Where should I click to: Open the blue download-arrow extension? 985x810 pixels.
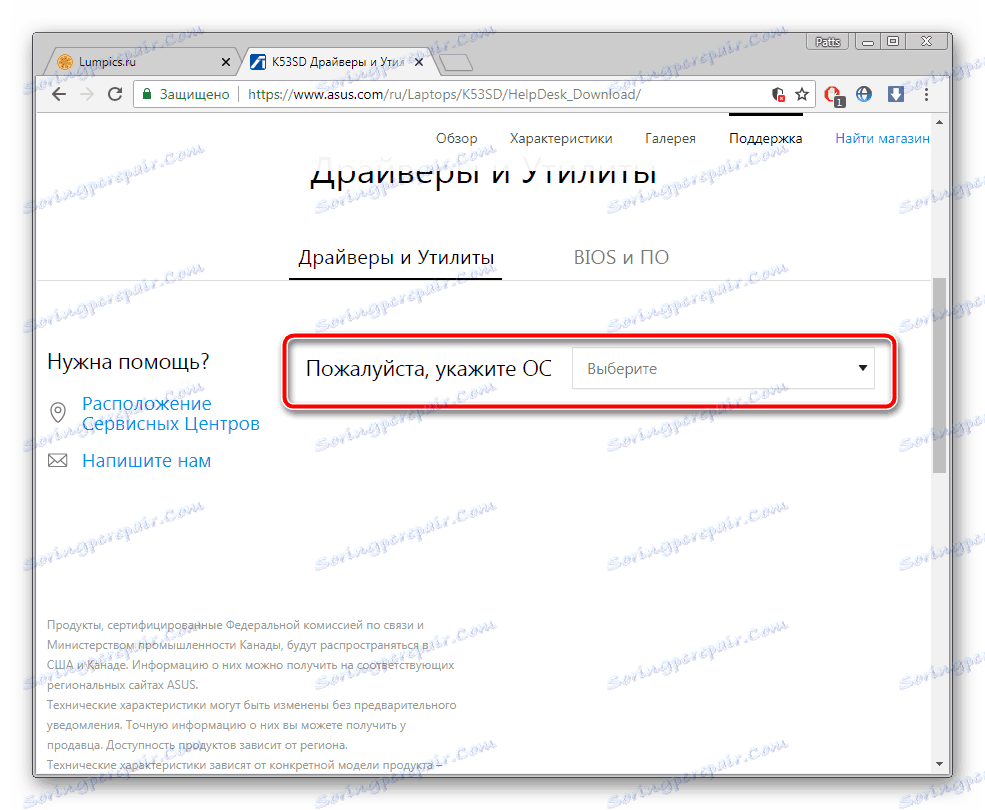[x=894, y=94]
